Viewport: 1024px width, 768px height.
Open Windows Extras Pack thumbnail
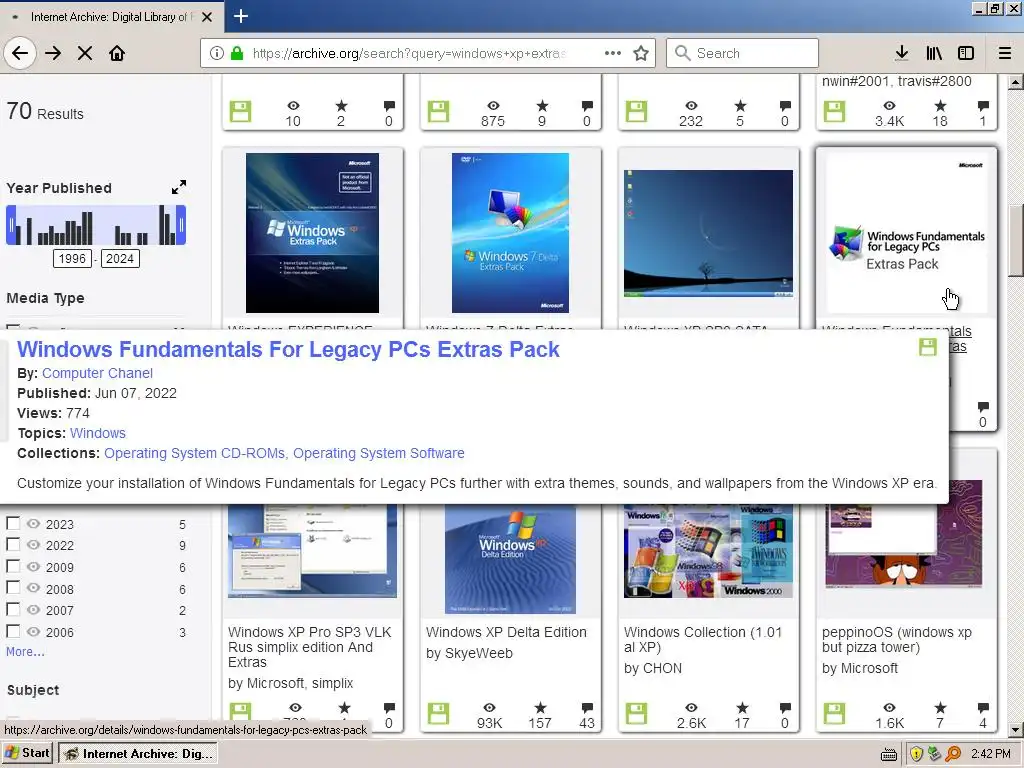tap(312, 233)
